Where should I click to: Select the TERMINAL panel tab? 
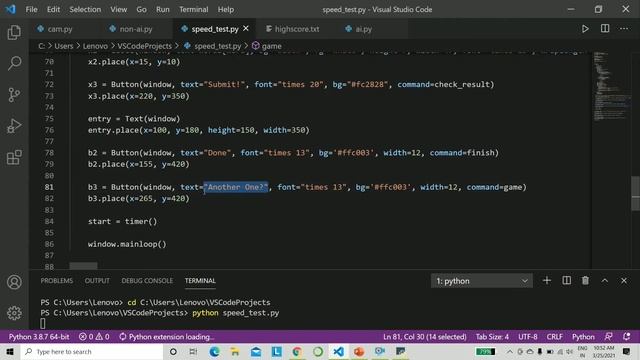tap(200, 281)
